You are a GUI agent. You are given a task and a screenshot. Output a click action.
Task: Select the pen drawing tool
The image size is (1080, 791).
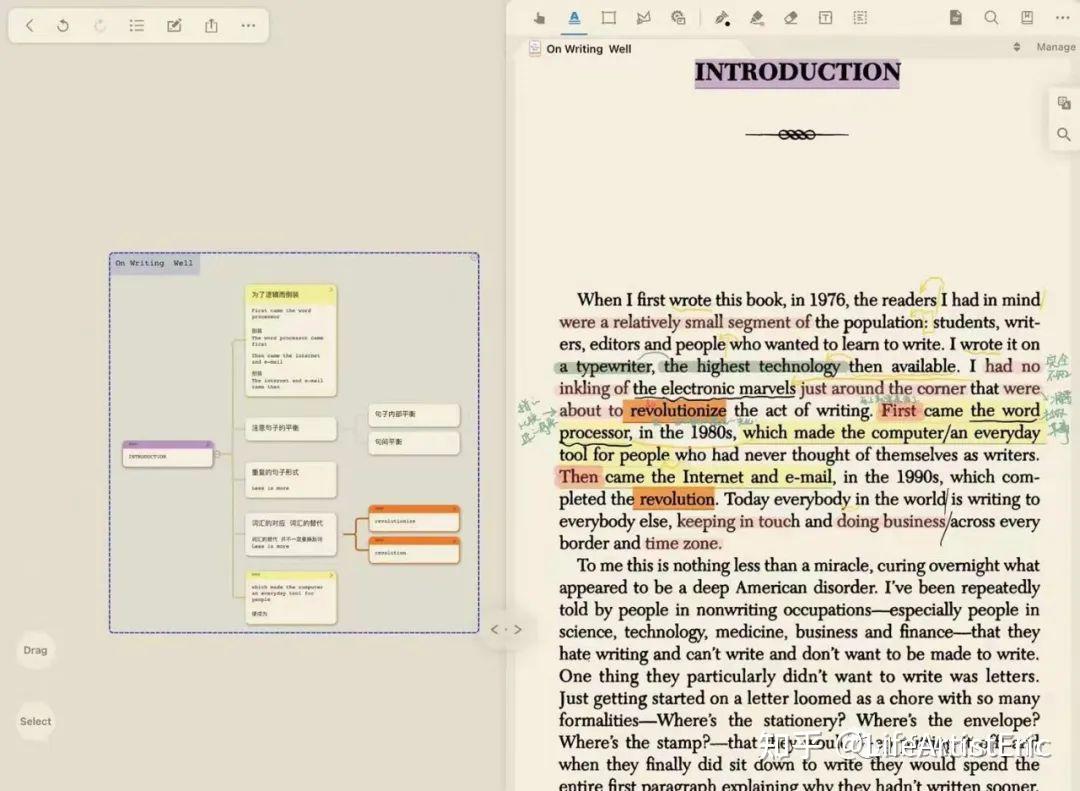[x=722, y=18]
